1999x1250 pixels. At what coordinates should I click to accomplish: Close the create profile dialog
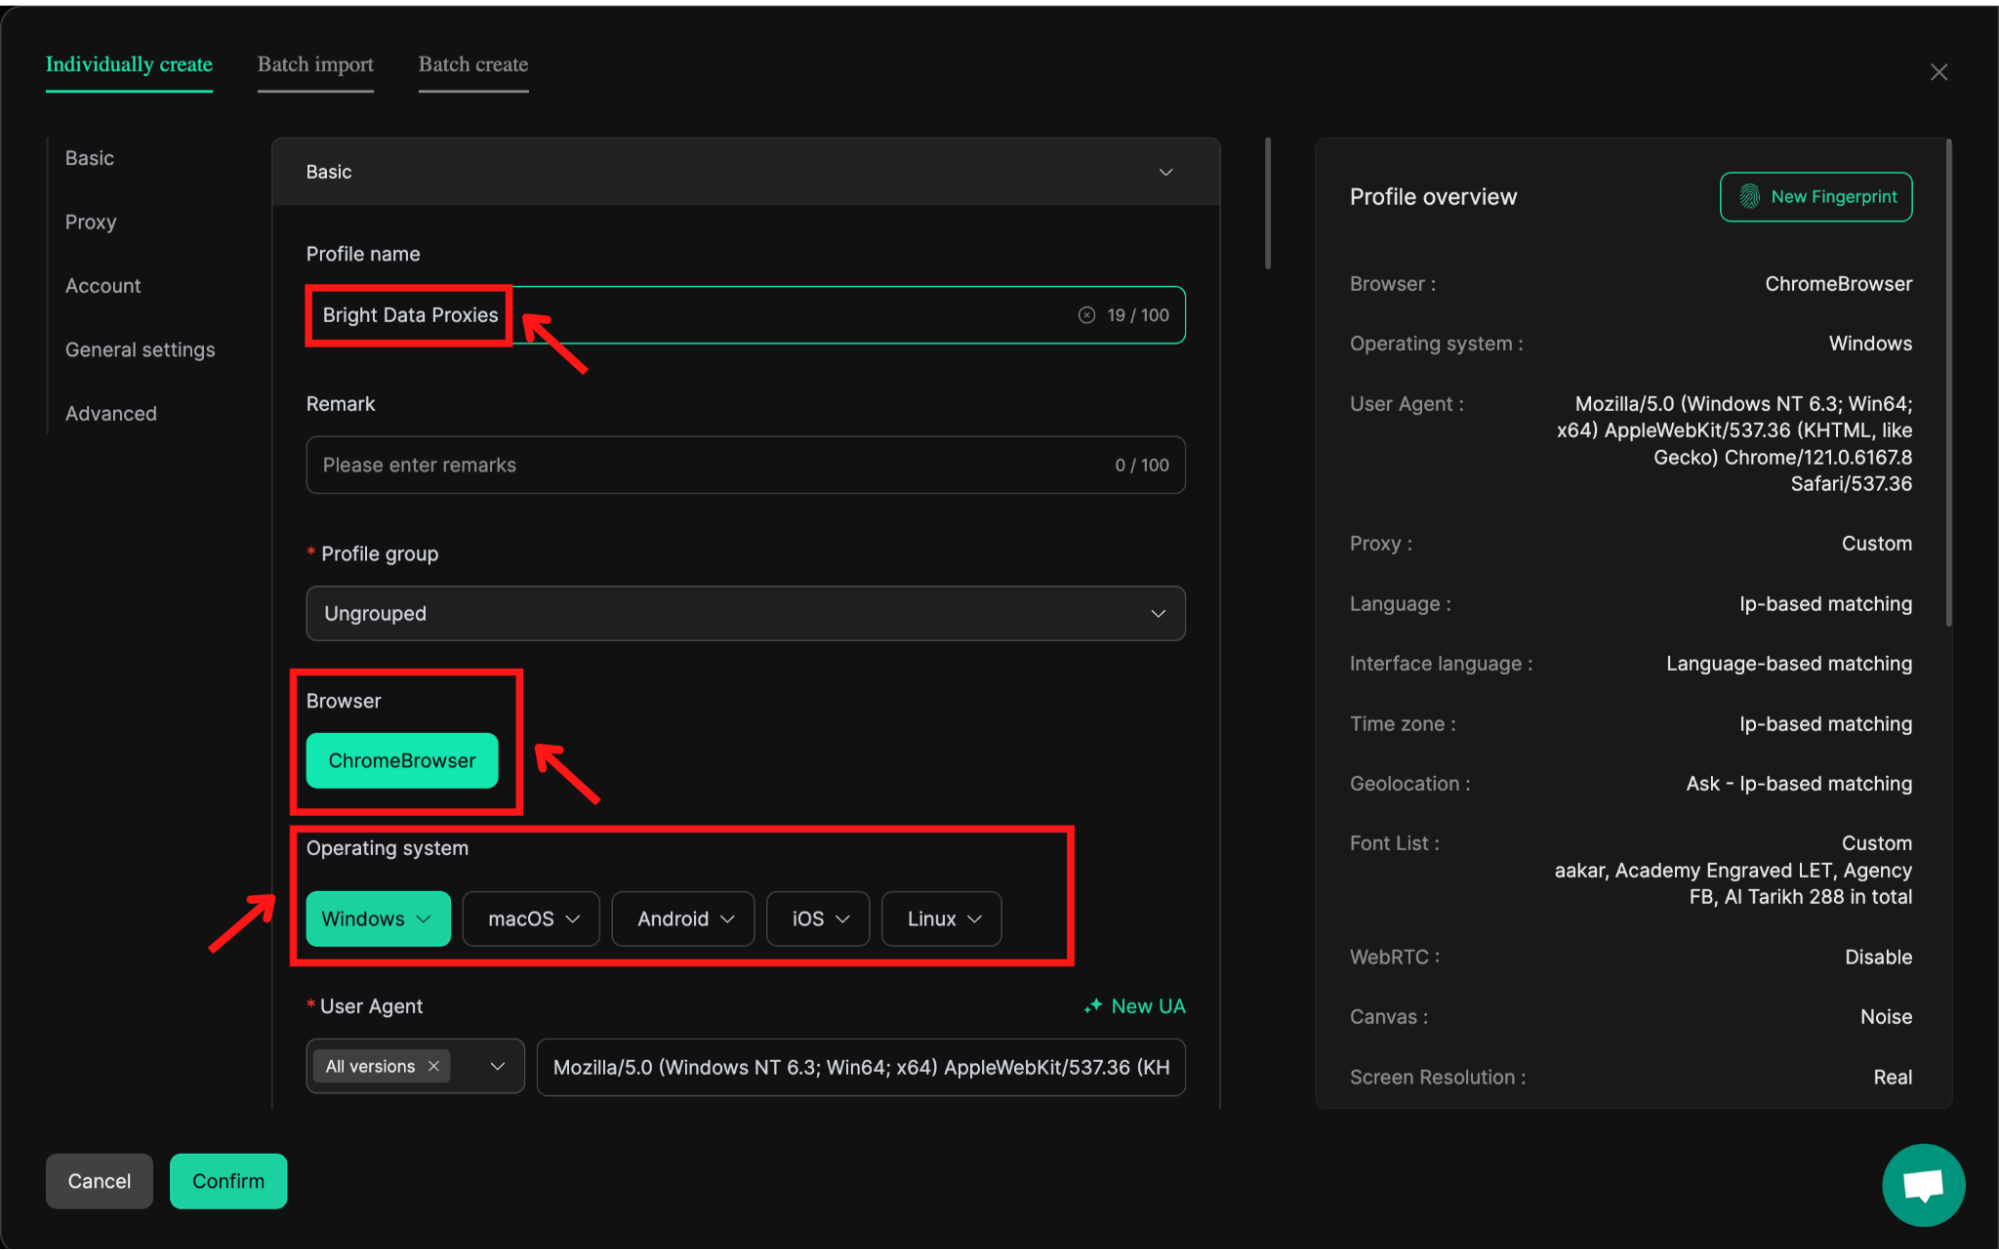coord(1938,72)
